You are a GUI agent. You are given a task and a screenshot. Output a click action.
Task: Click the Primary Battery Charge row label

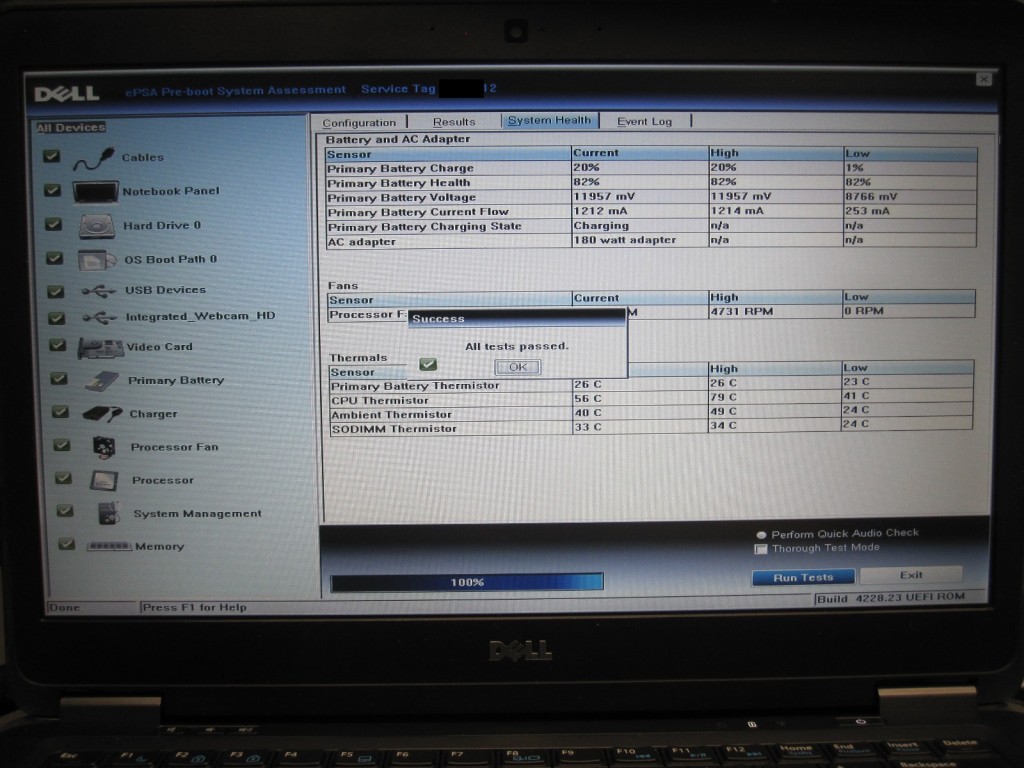400,168
